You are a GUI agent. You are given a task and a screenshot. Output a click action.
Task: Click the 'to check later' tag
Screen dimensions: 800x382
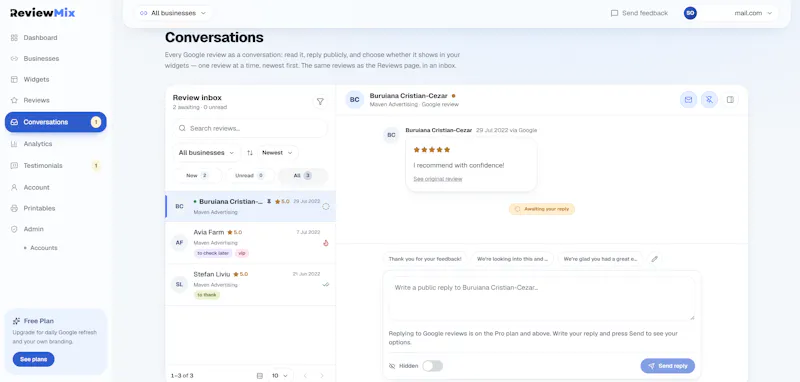click(x=213, y=253)
